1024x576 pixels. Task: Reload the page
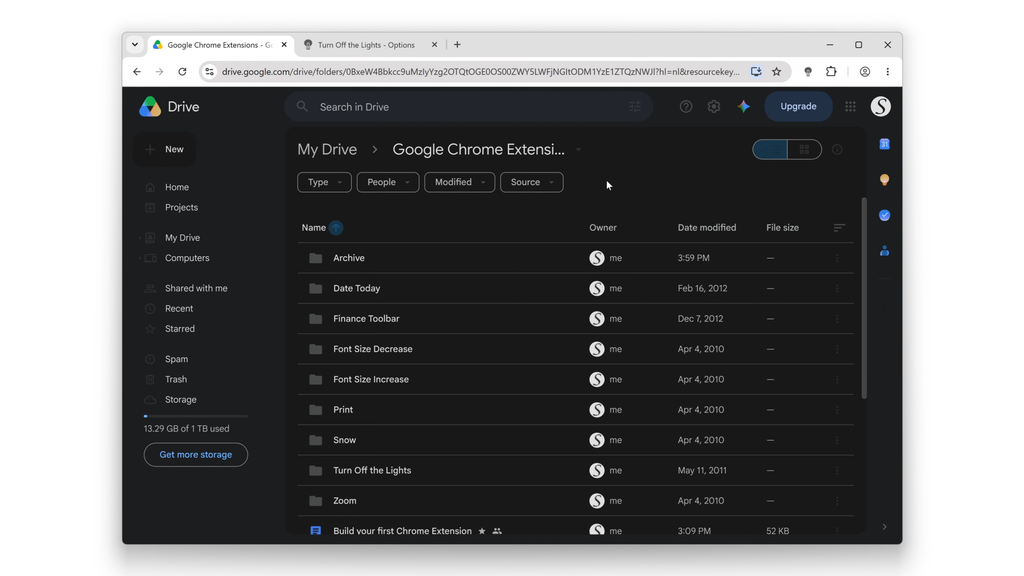point(182,72)
